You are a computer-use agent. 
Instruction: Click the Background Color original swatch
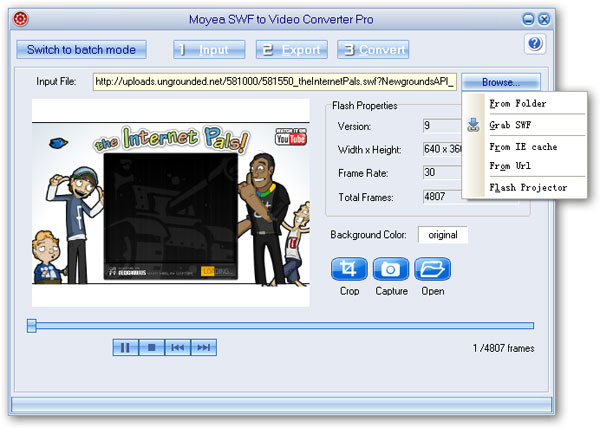coord(443,235)
